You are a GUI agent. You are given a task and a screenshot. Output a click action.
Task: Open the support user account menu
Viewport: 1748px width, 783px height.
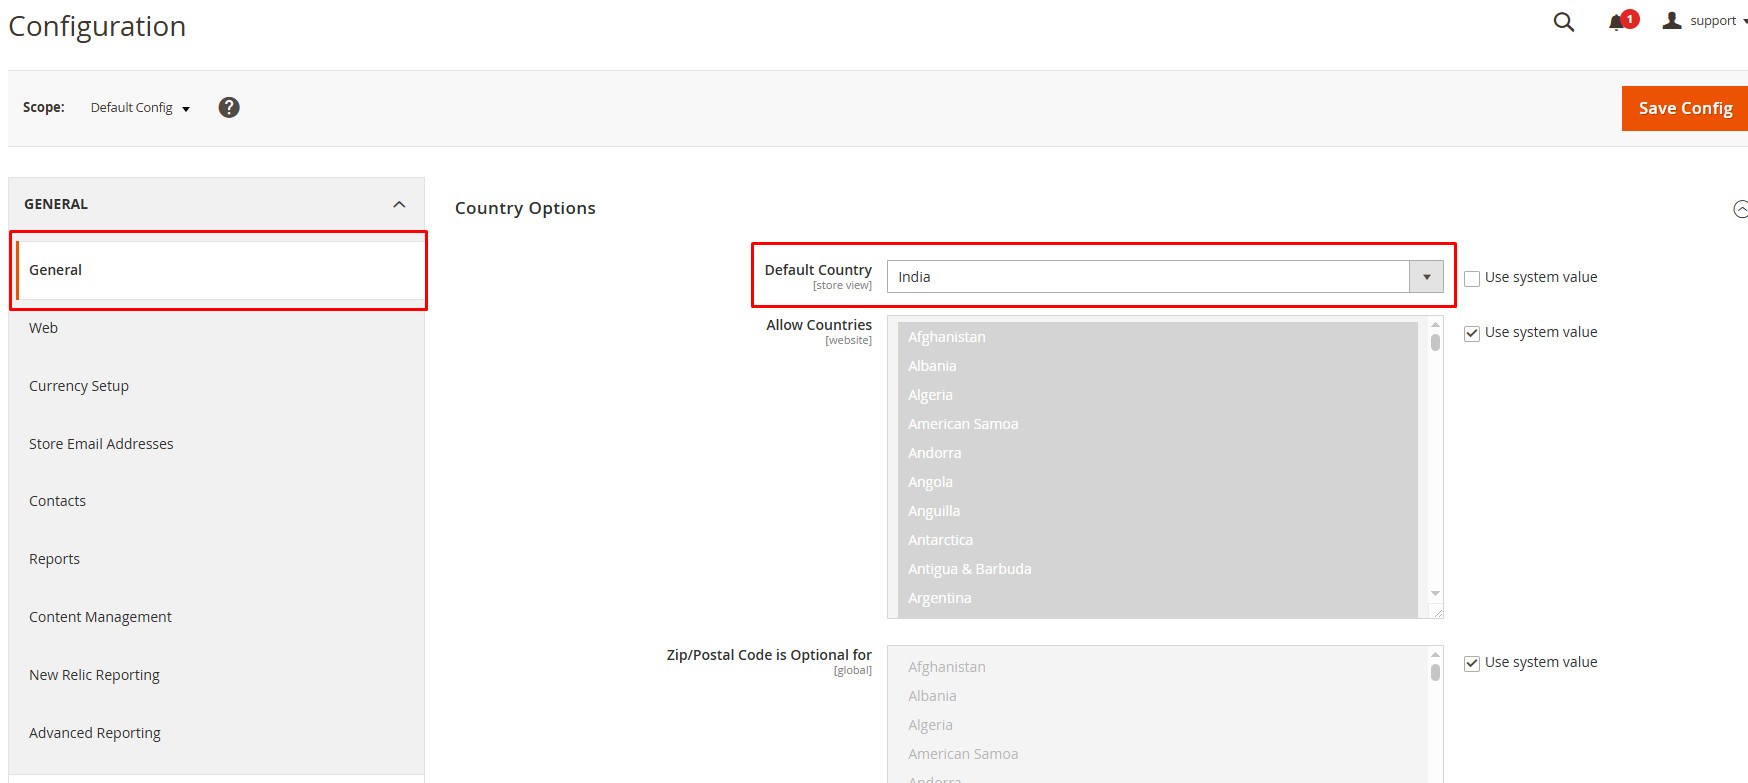coord(1705,21)
